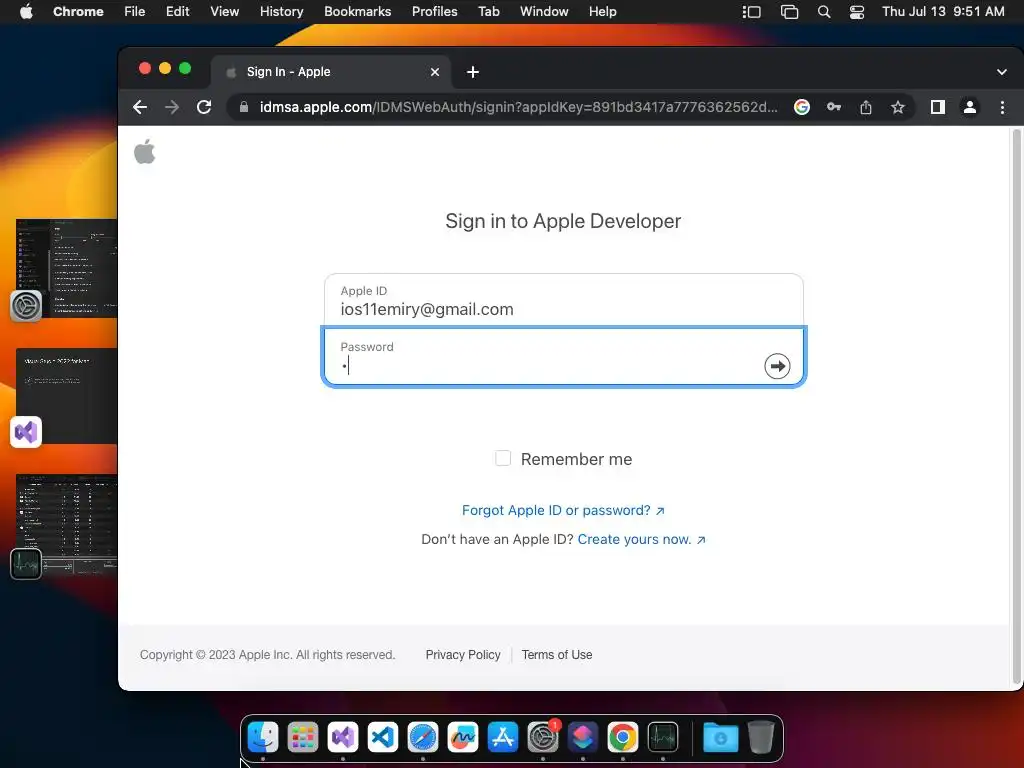The height and width of the screenshot is (768, 1024).
Task: Open the View menu
Action: click(x=225, y=12)
